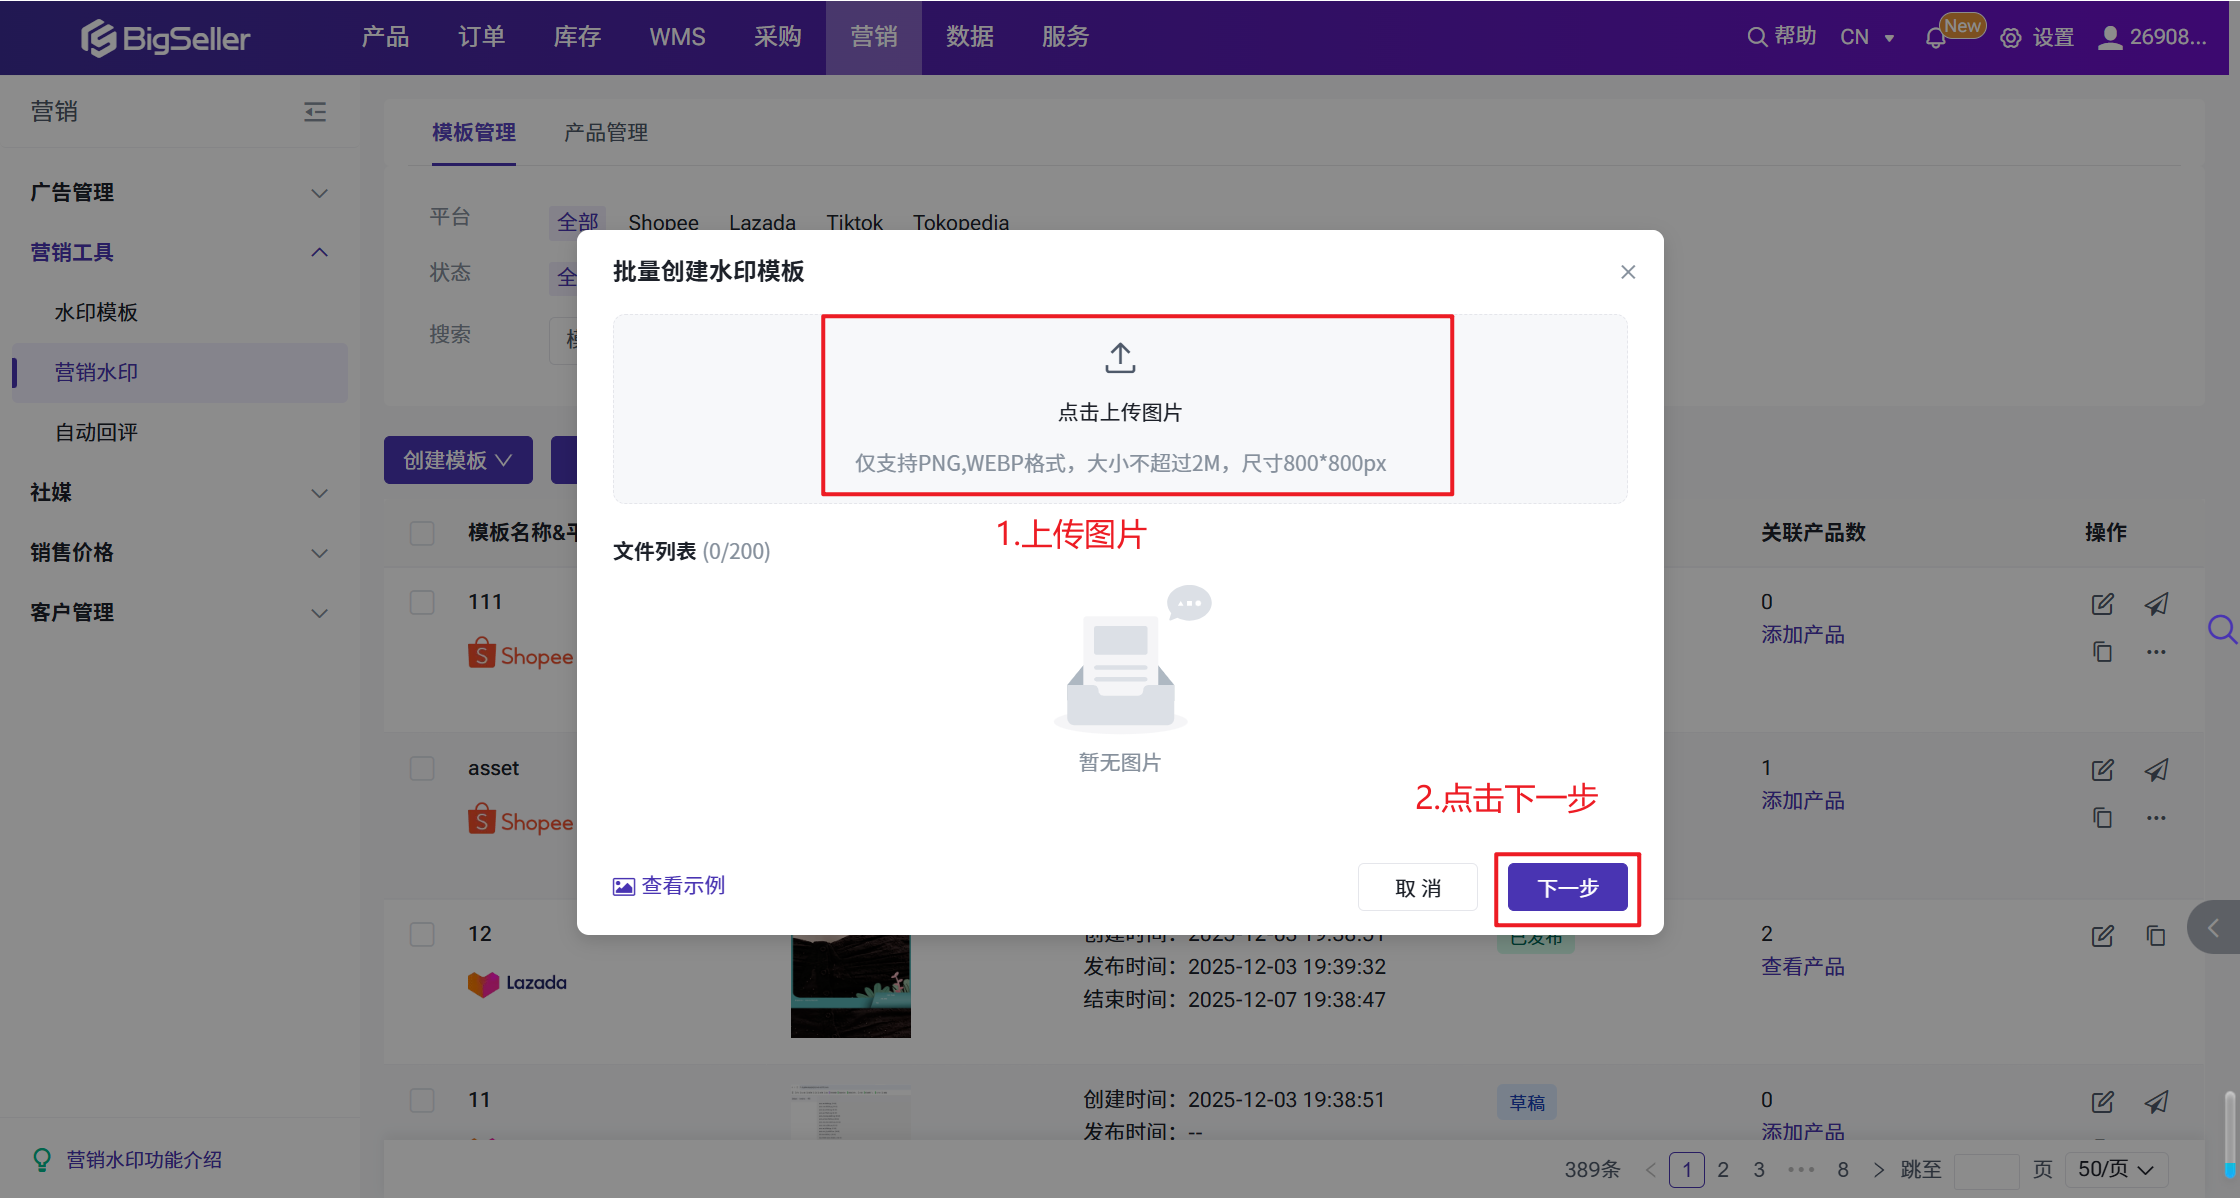Screen dimensions: 2240x1198
Task: Tick the checkbox for asset row
Action: [422, 768]
